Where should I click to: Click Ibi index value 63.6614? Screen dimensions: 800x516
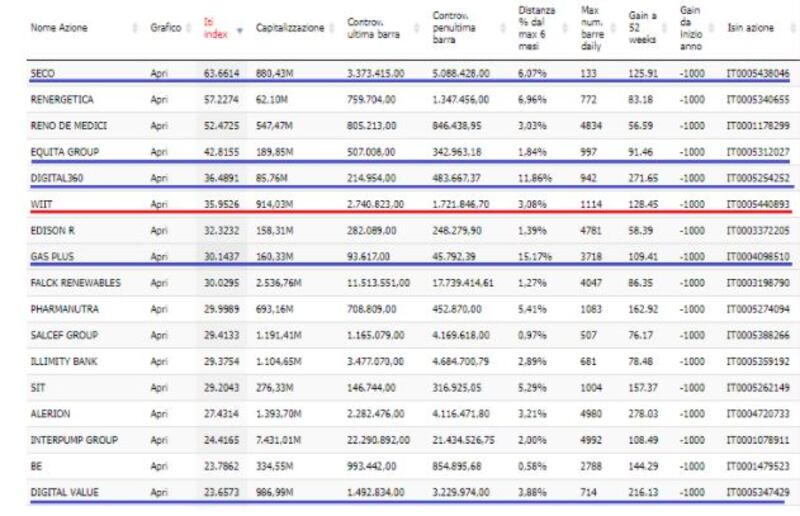221,73
